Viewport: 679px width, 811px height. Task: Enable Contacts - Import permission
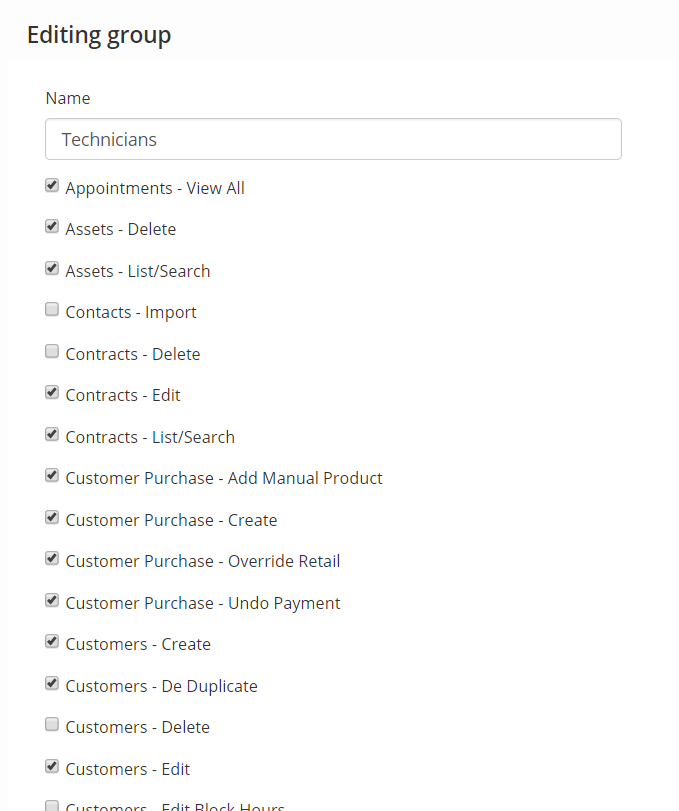(52, 310)
